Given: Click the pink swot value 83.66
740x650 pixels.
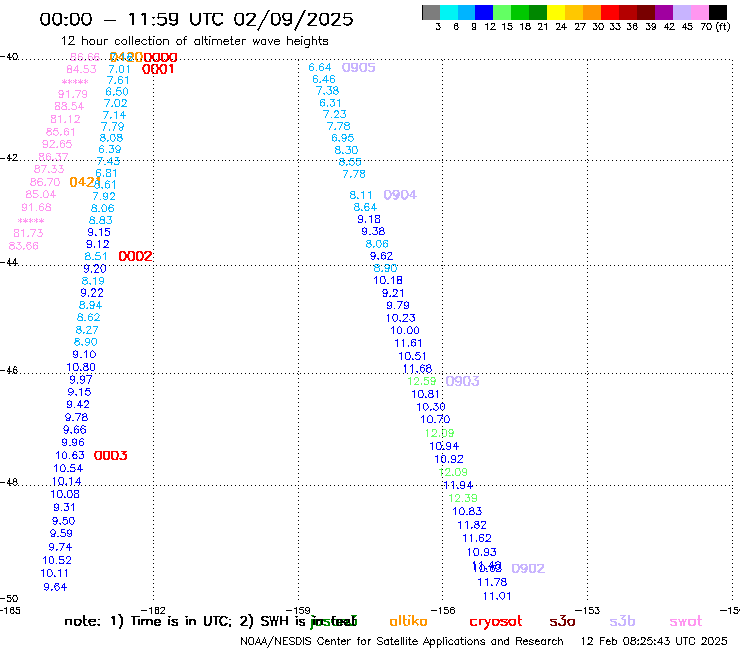Looking at the screenshot, I should click(x=24, y=246).
